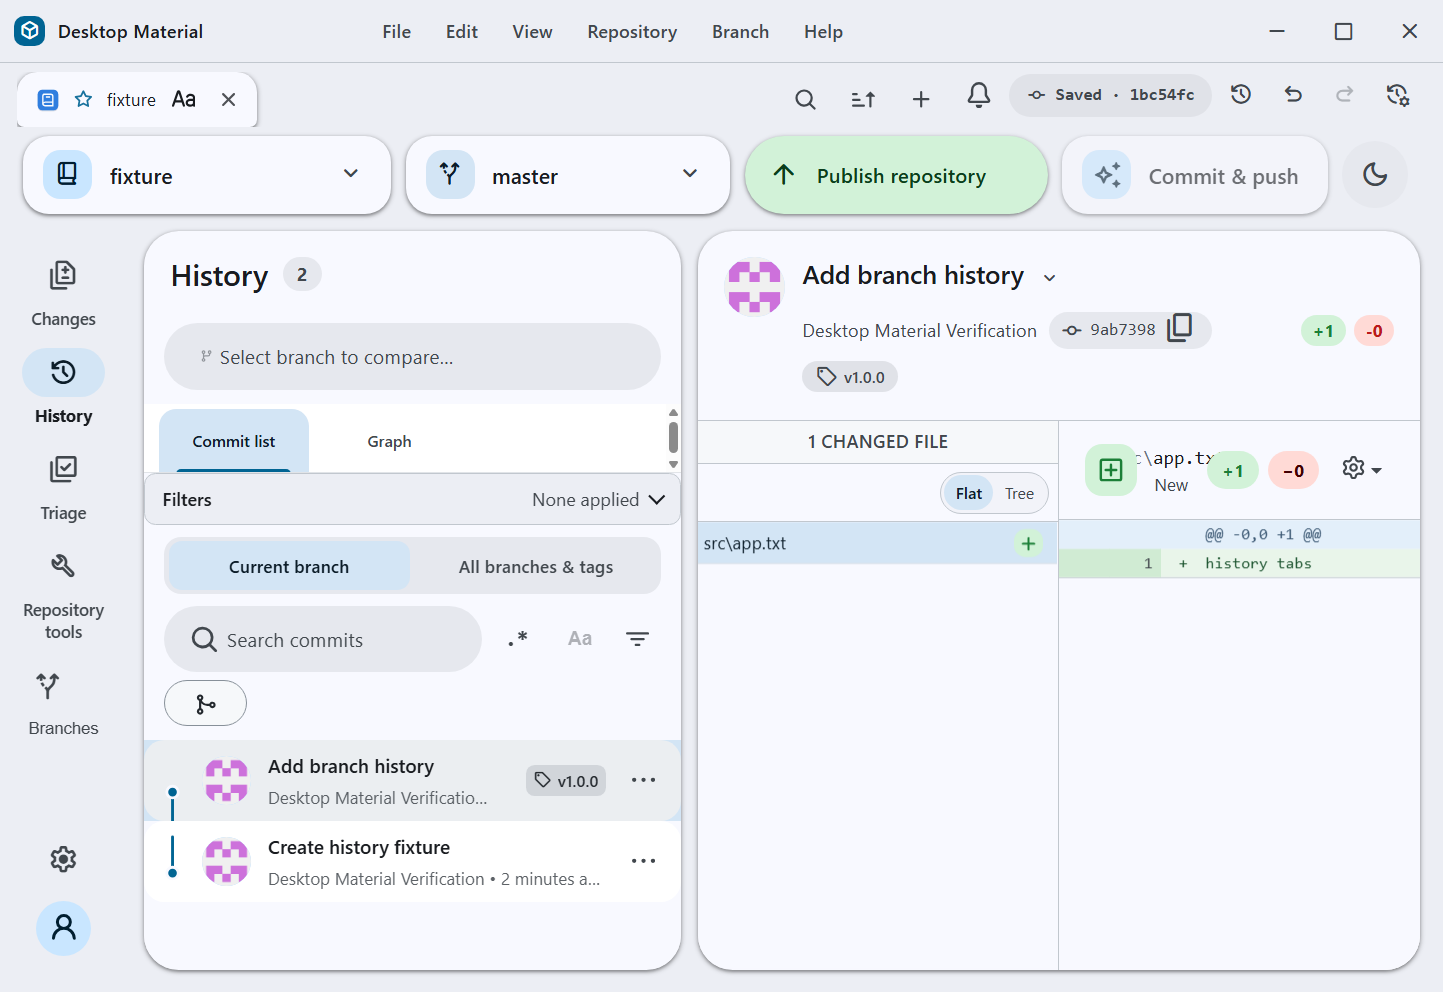This screenshot has height=992, width=1443.
Task: Open the search icon in the toolbar
Action: (x=805, y=99)
